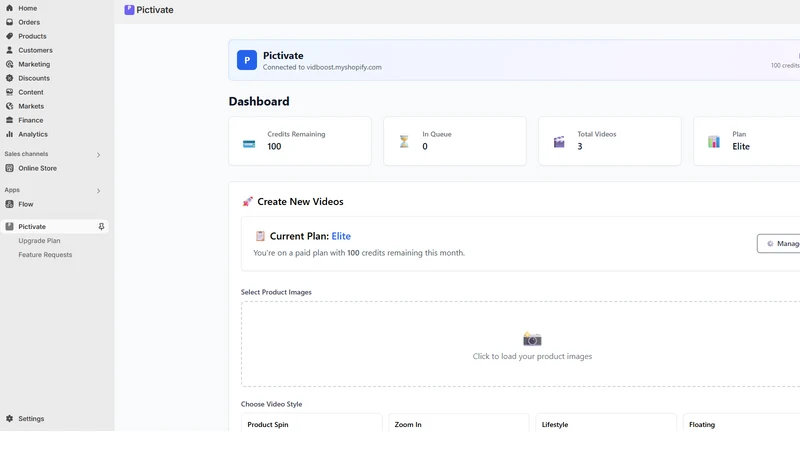Click the Credits Remaining 100 value
The width and height of the screenshot is (800, 450).
(274, 146)
